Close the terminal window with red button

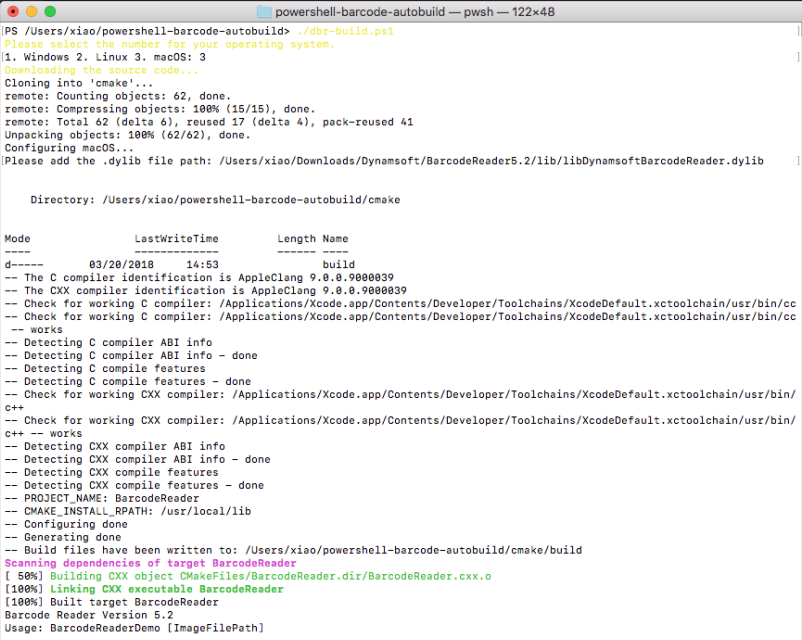[13, 11]
